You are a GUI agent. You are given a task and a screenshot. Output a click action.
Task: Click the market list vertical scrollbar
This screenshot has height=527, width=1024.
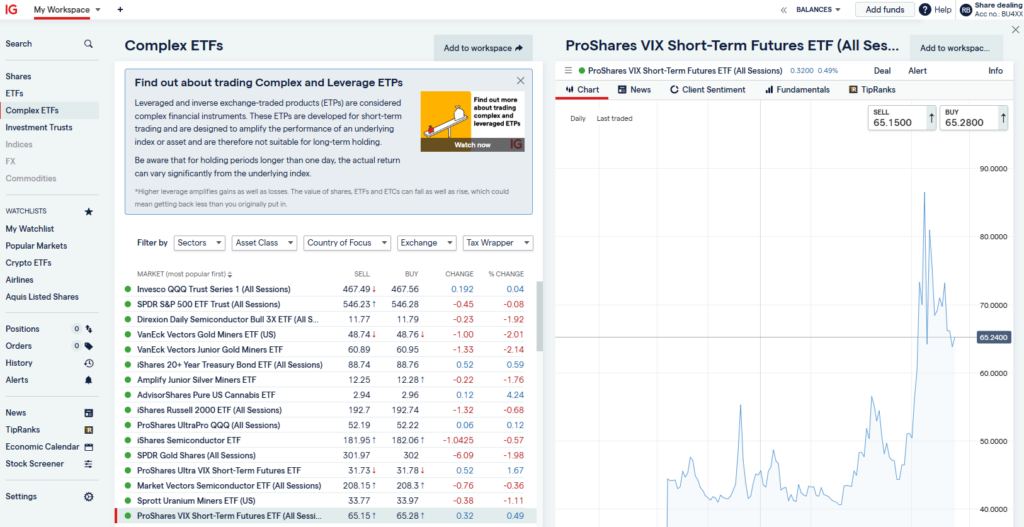click(x=539, y=317)
